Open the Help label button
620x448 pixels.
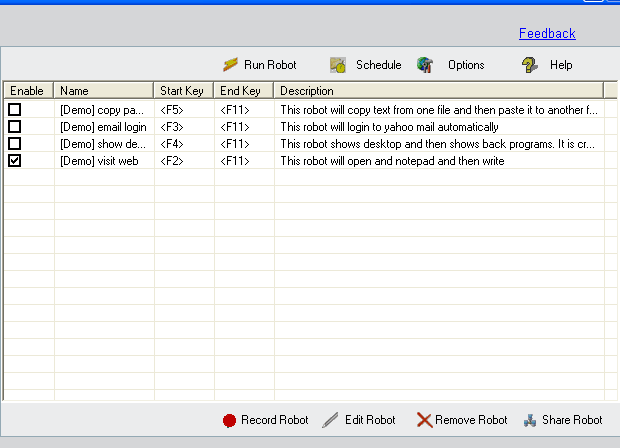561,65
